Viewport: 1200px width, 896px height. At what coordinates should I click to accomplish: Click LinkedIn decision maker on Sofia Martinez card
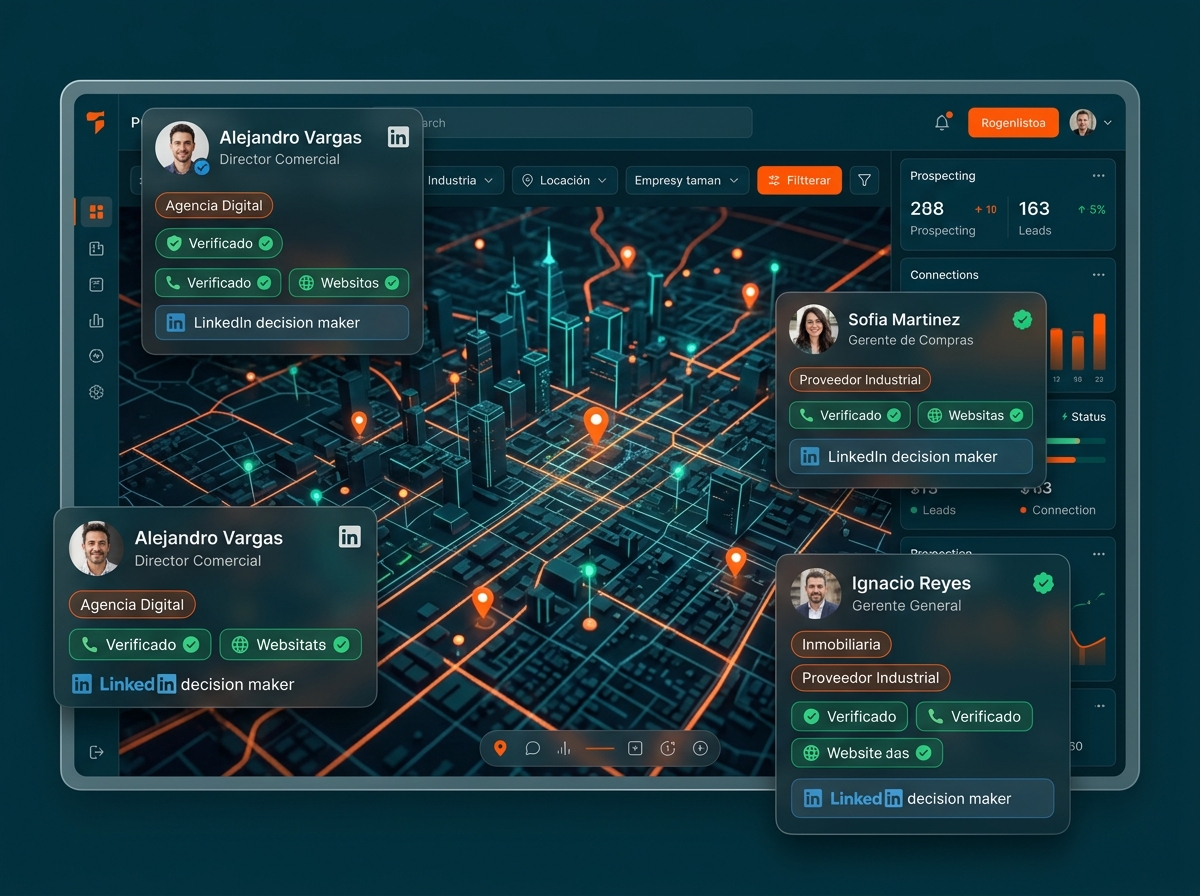(910, 456)
